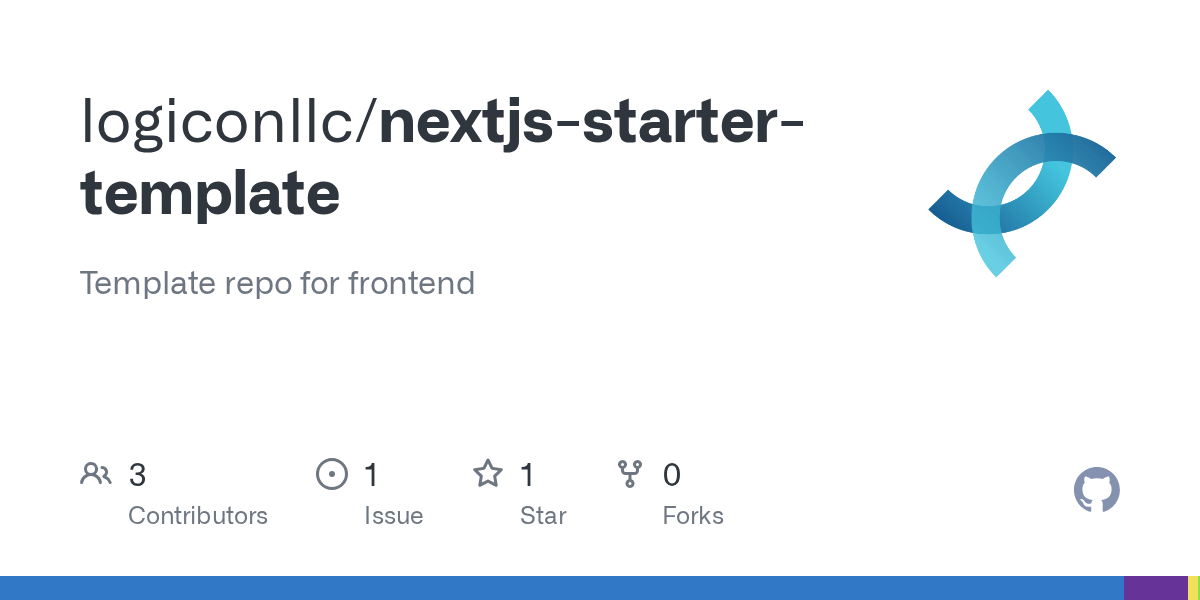
Task: Click the Template repo for frontend description
Action: click(277, 284)
